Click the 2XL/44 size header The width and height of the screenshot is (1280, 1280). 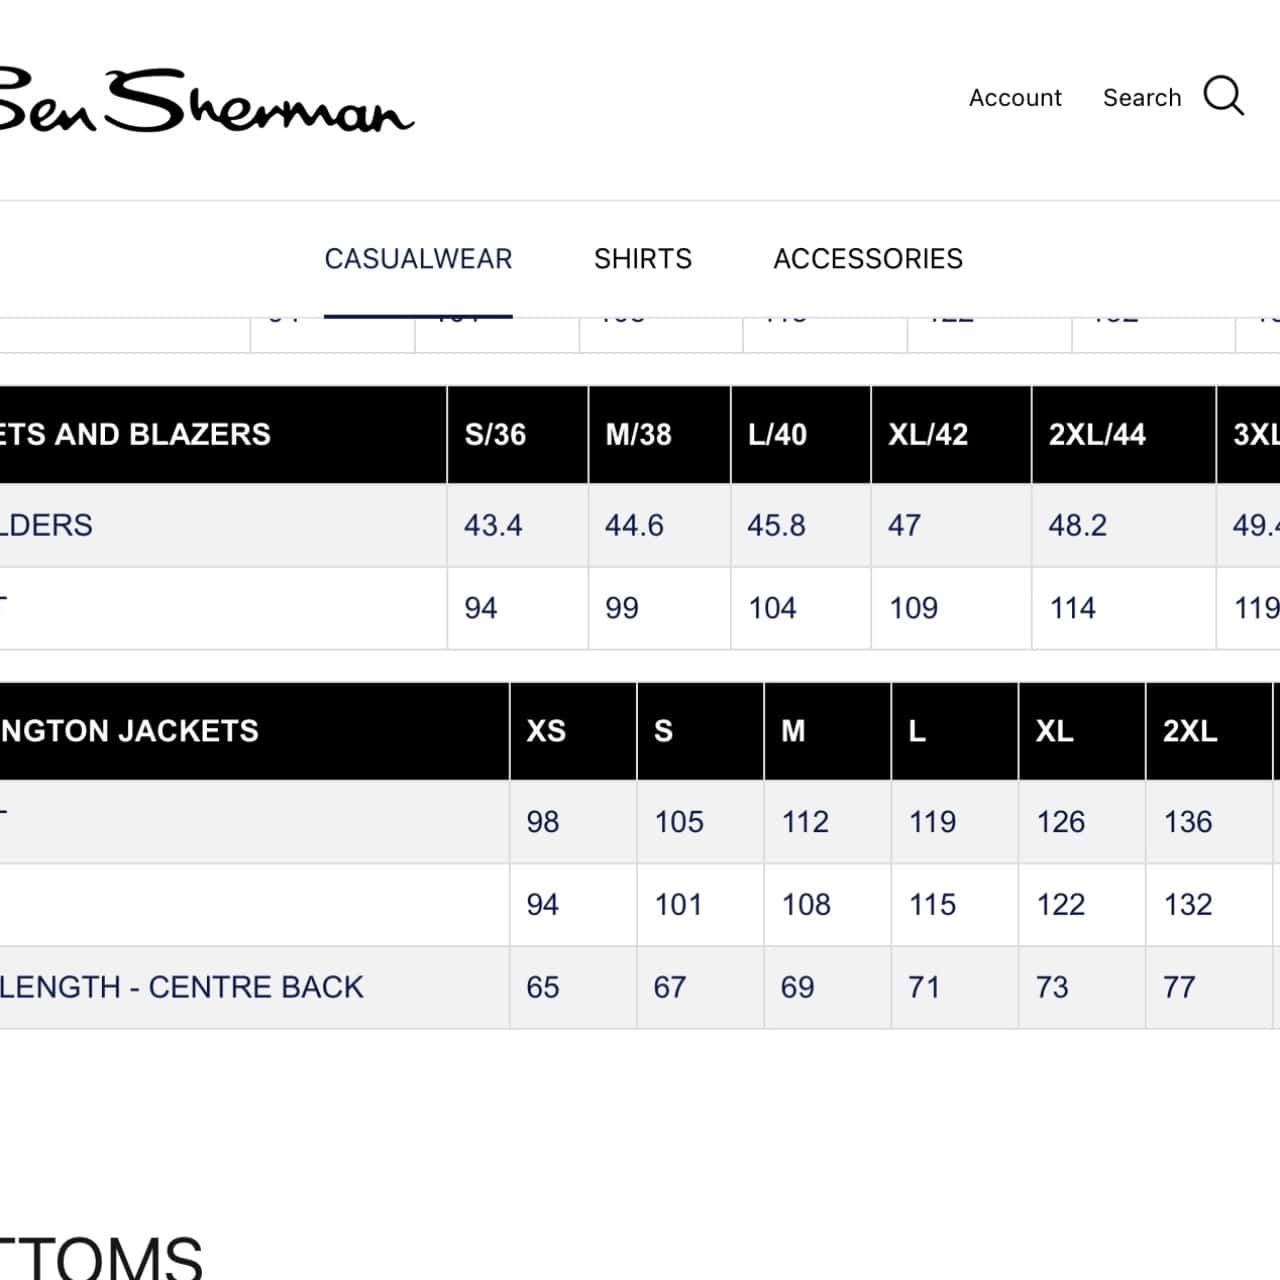[x=1096, y=435]
